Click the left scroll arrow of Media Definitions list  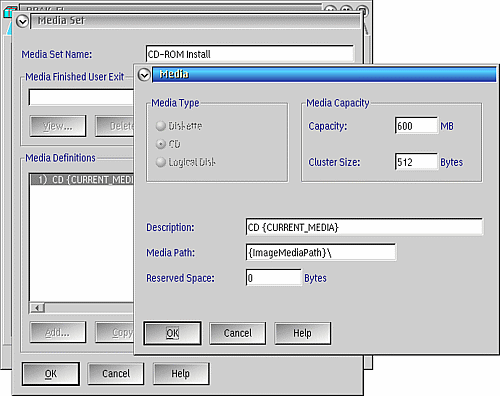37,308
